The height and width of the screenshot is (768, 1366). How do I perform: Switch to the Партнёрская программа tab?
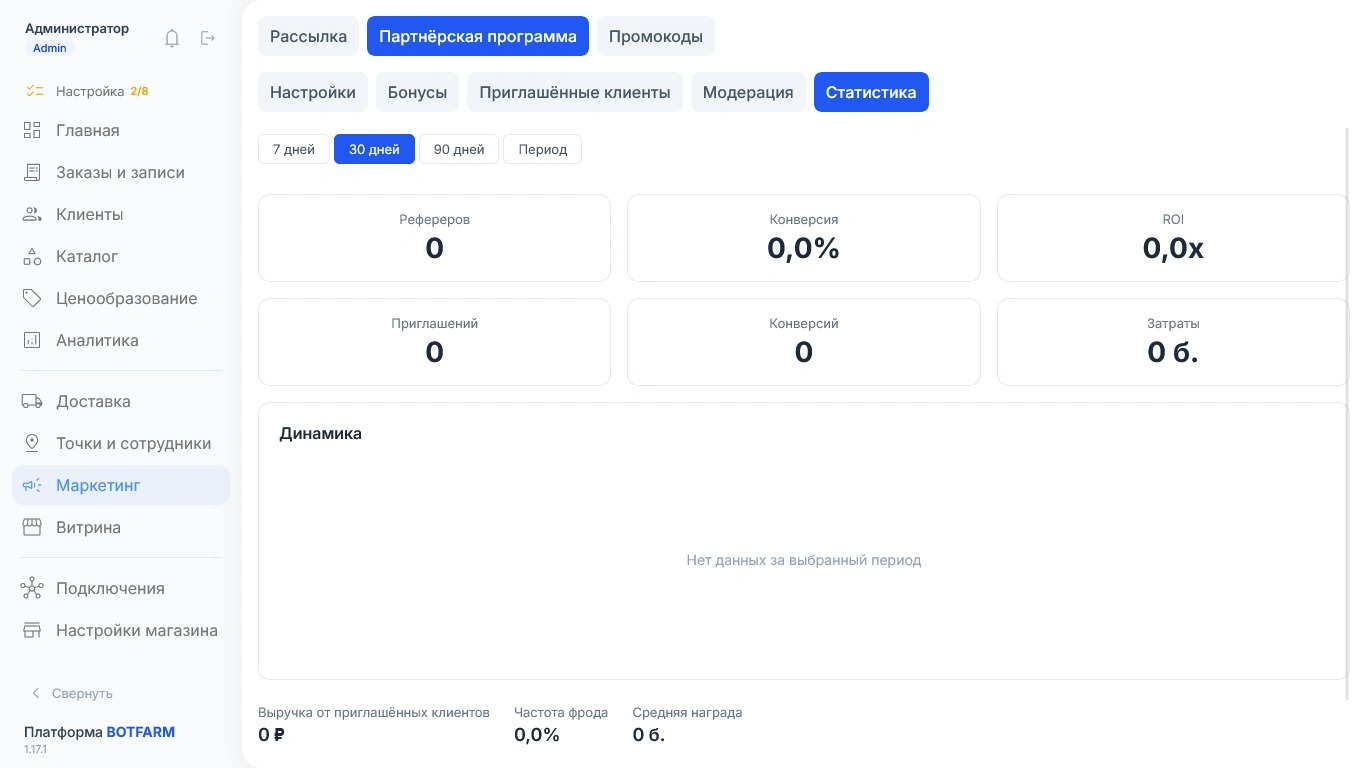(478, 36)
